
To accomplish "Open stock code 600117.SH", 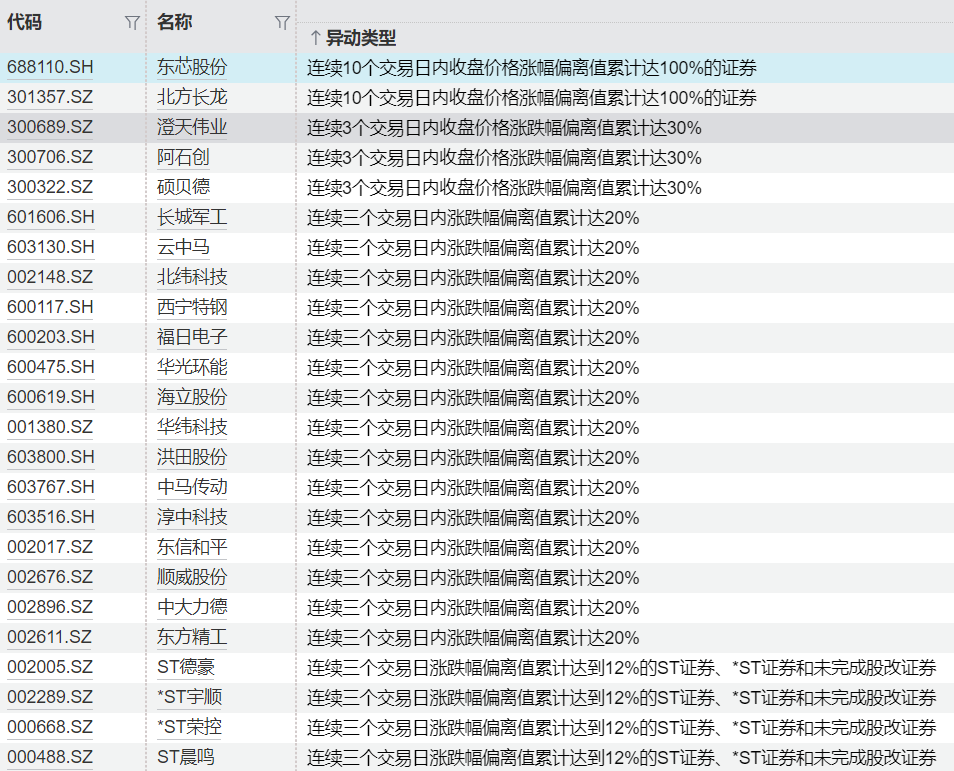I will tap(50, 307).
